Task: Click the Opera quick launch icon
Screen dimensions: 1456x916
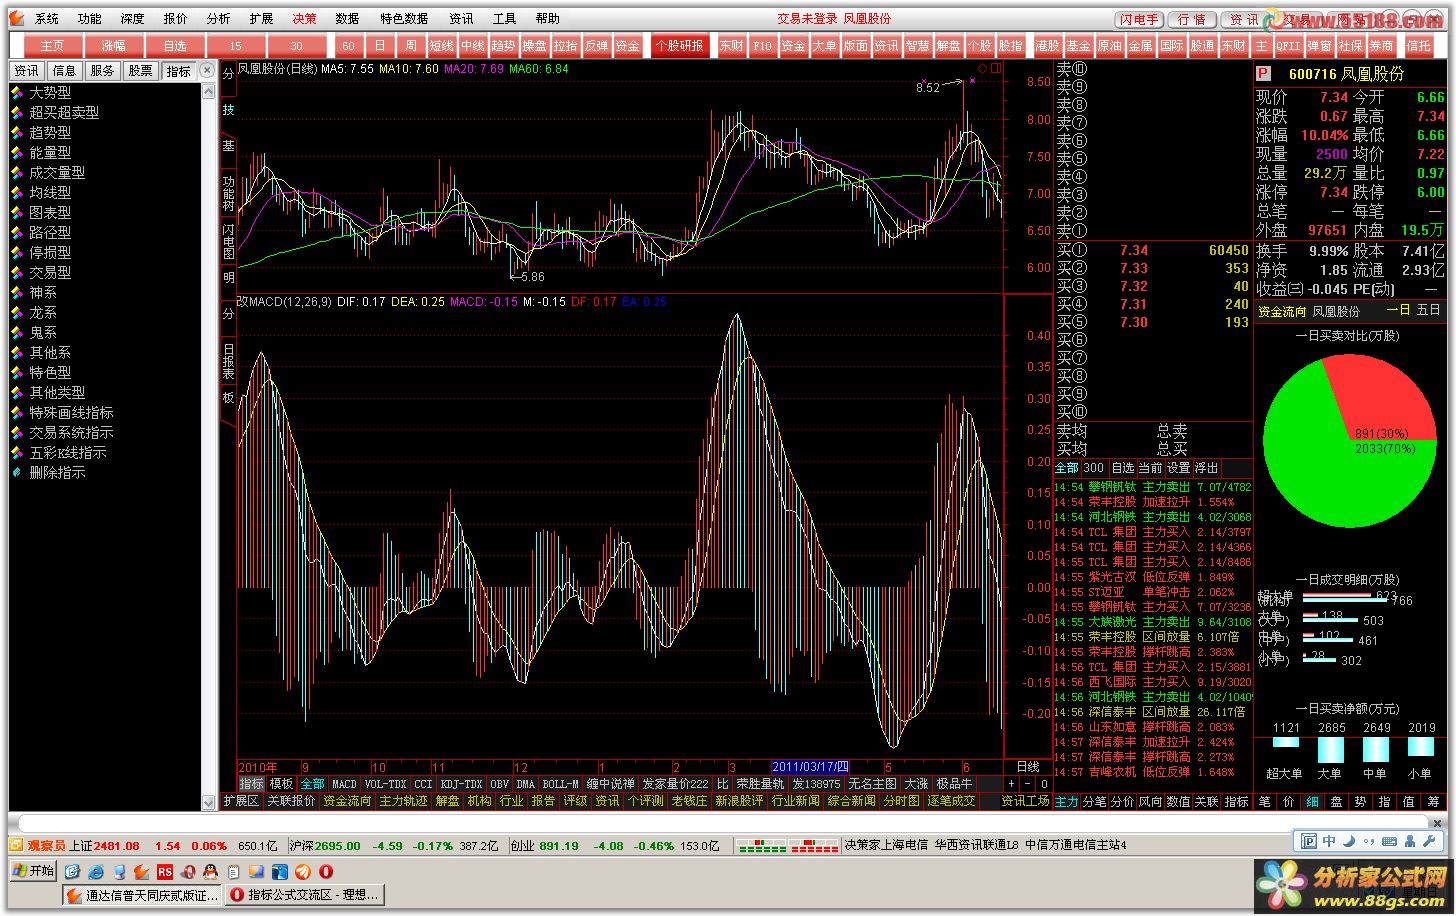Action: coord(325,872)
